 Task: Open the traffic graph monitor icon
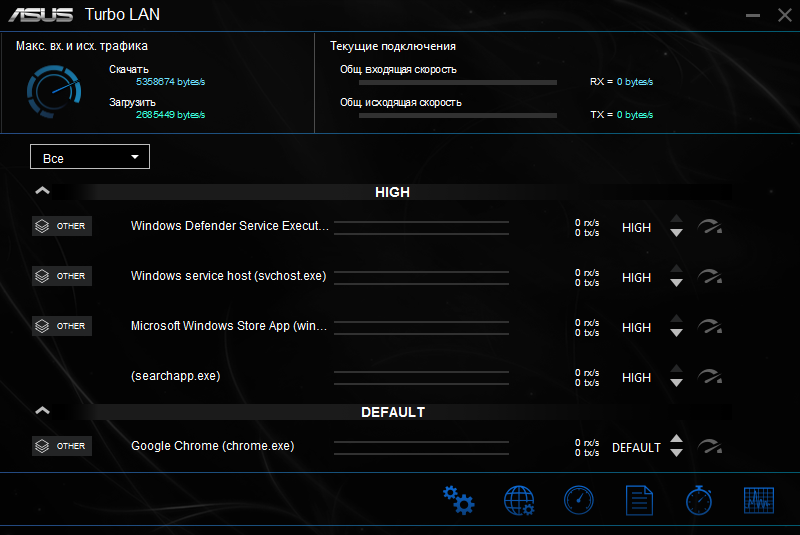point(759,500)
